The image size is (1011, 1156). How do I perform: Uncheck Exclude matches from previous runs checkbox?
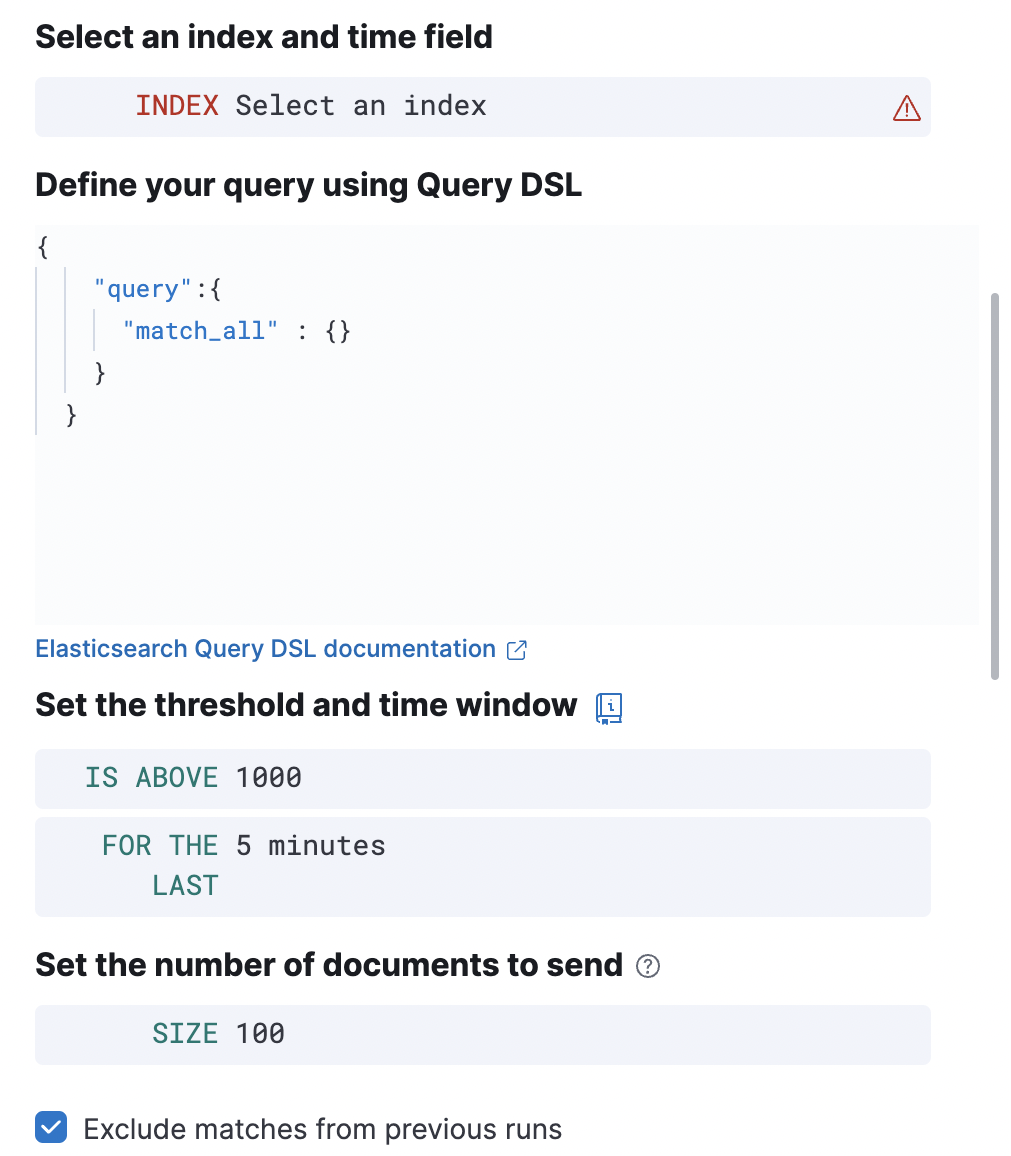point(51,1128)
